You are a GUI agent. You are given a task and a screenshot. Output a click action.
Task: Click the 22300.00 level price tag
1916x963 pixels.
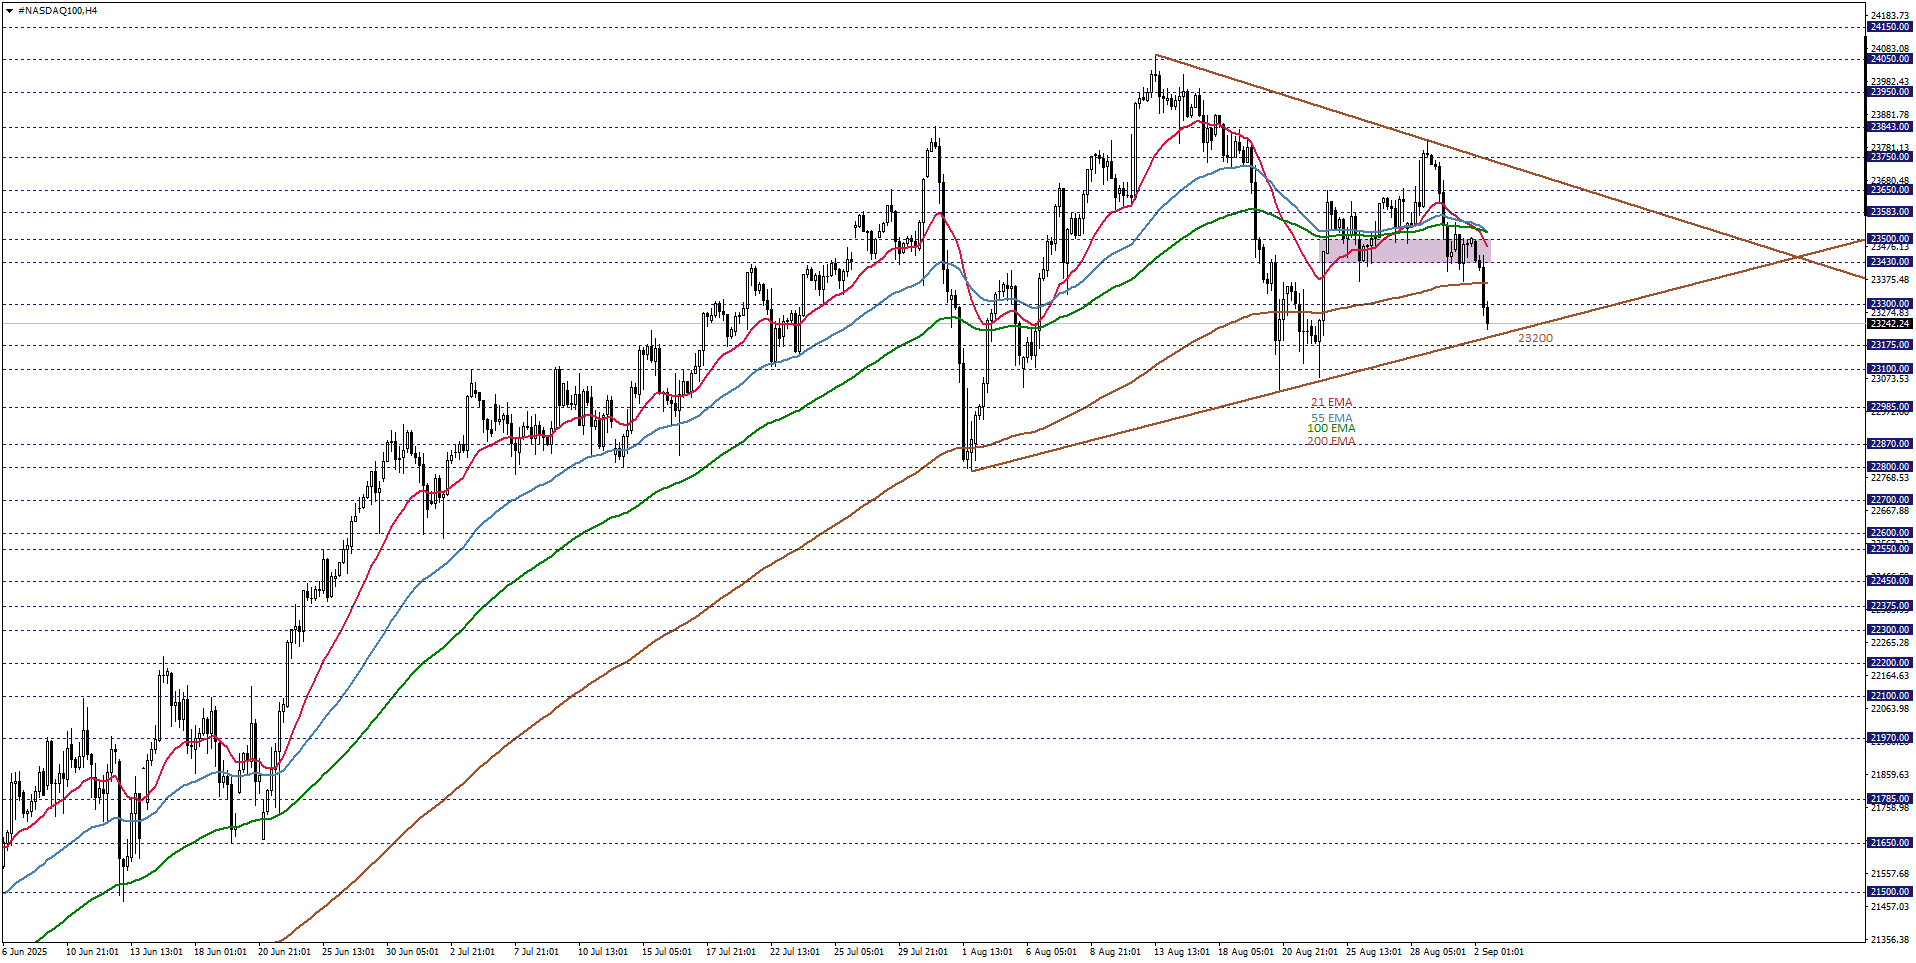click(x=1890, y=630)
